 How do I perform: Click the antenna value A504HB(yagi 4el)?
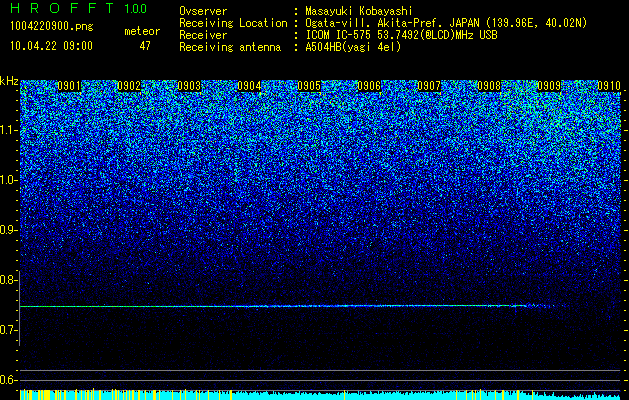click(x=353, y=47)
